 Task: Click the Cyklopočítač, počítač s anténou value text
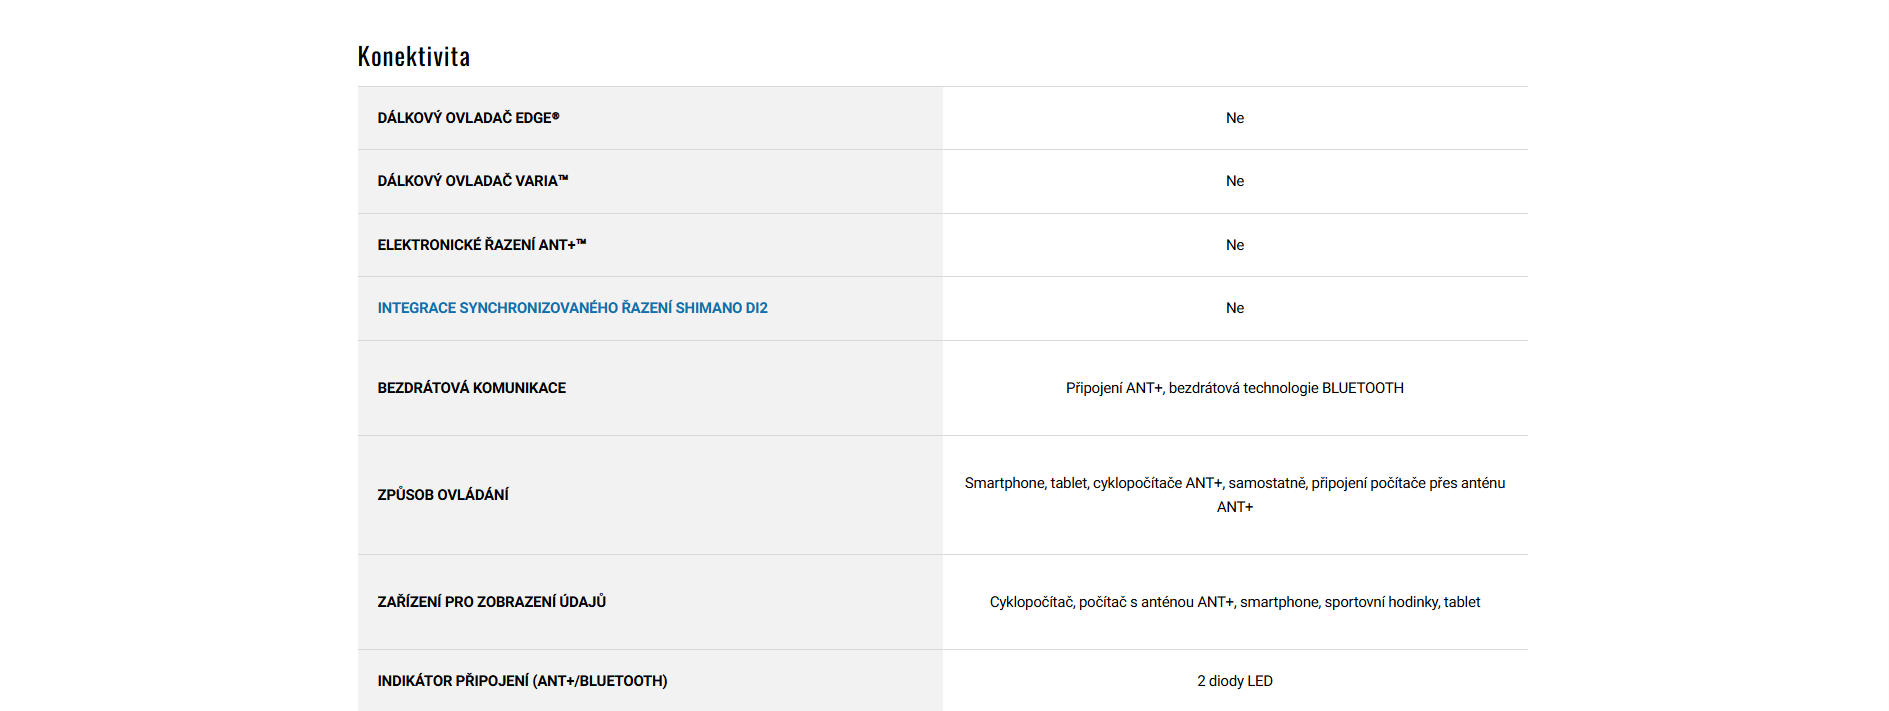tap(1234, 602)
